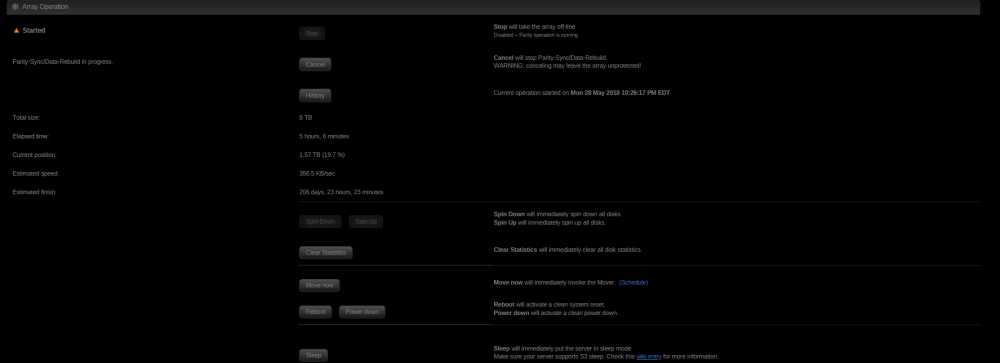Open the Mover Schedule link
Image resolution: width=1000 pixels, height=363 pixels.
coord(633,283)
